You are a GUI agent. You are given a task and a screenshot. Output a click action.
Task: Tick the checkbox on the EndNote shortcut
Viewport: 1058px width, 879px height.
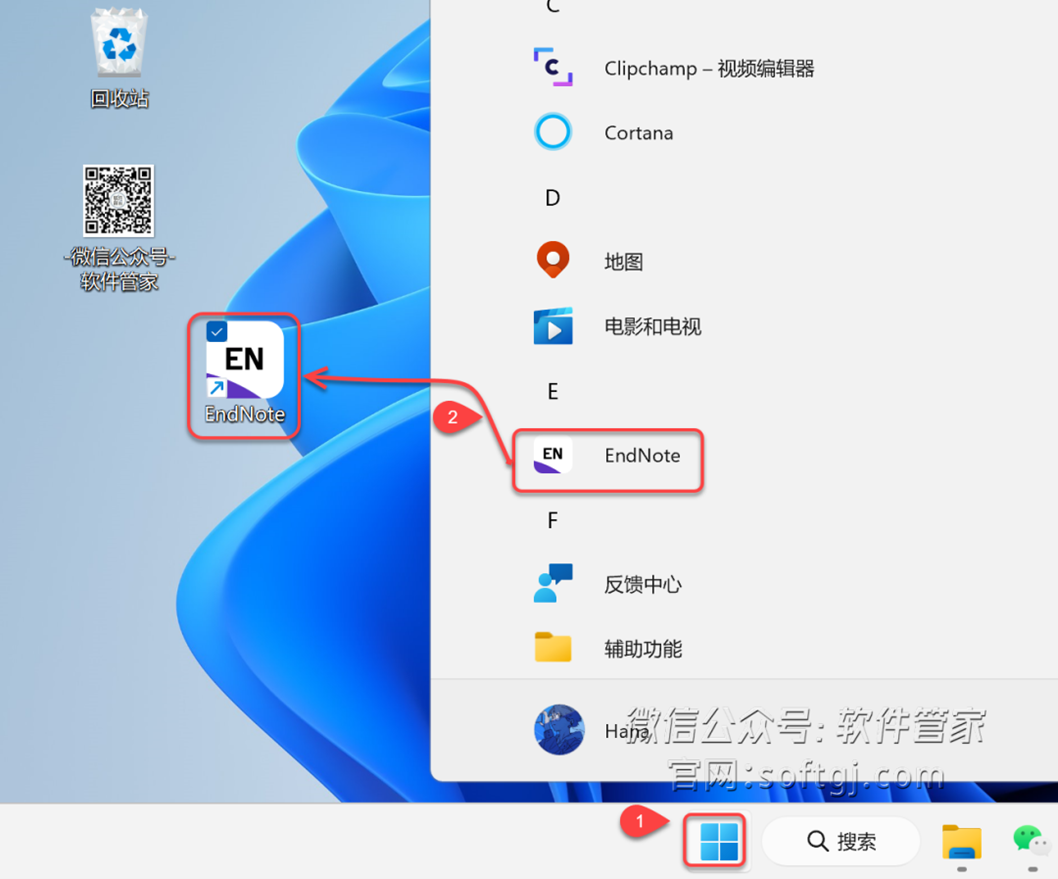click(217, 332)
